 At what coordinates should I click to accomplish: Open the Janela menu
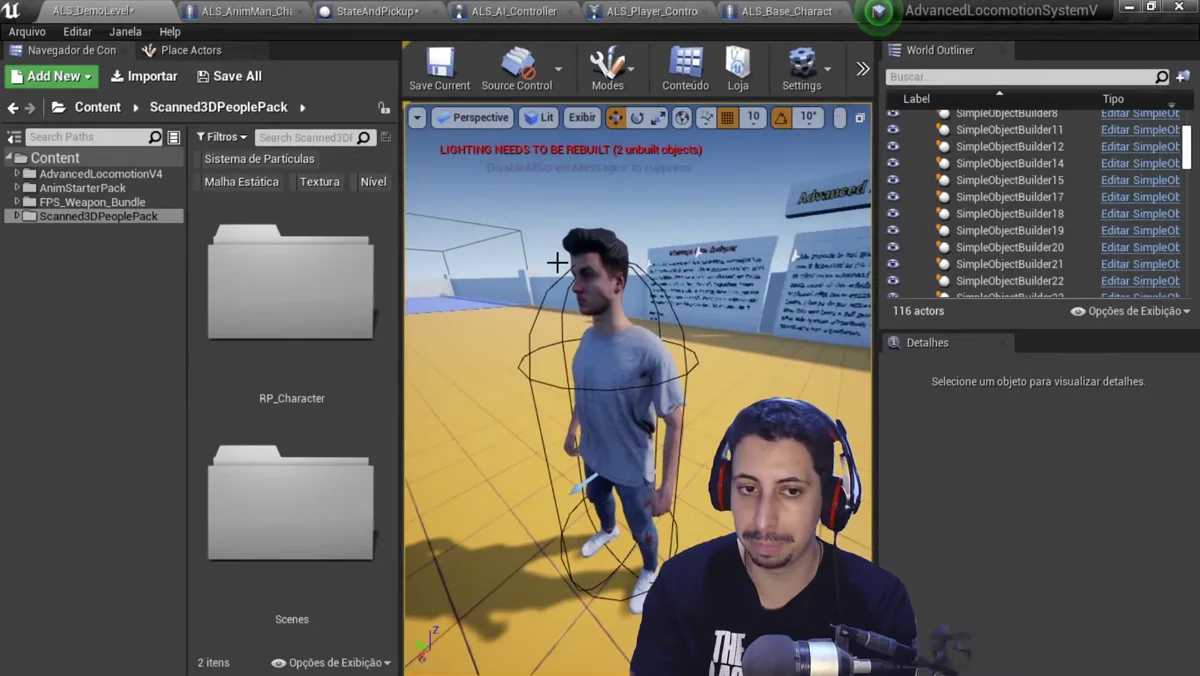click(125, 32)
